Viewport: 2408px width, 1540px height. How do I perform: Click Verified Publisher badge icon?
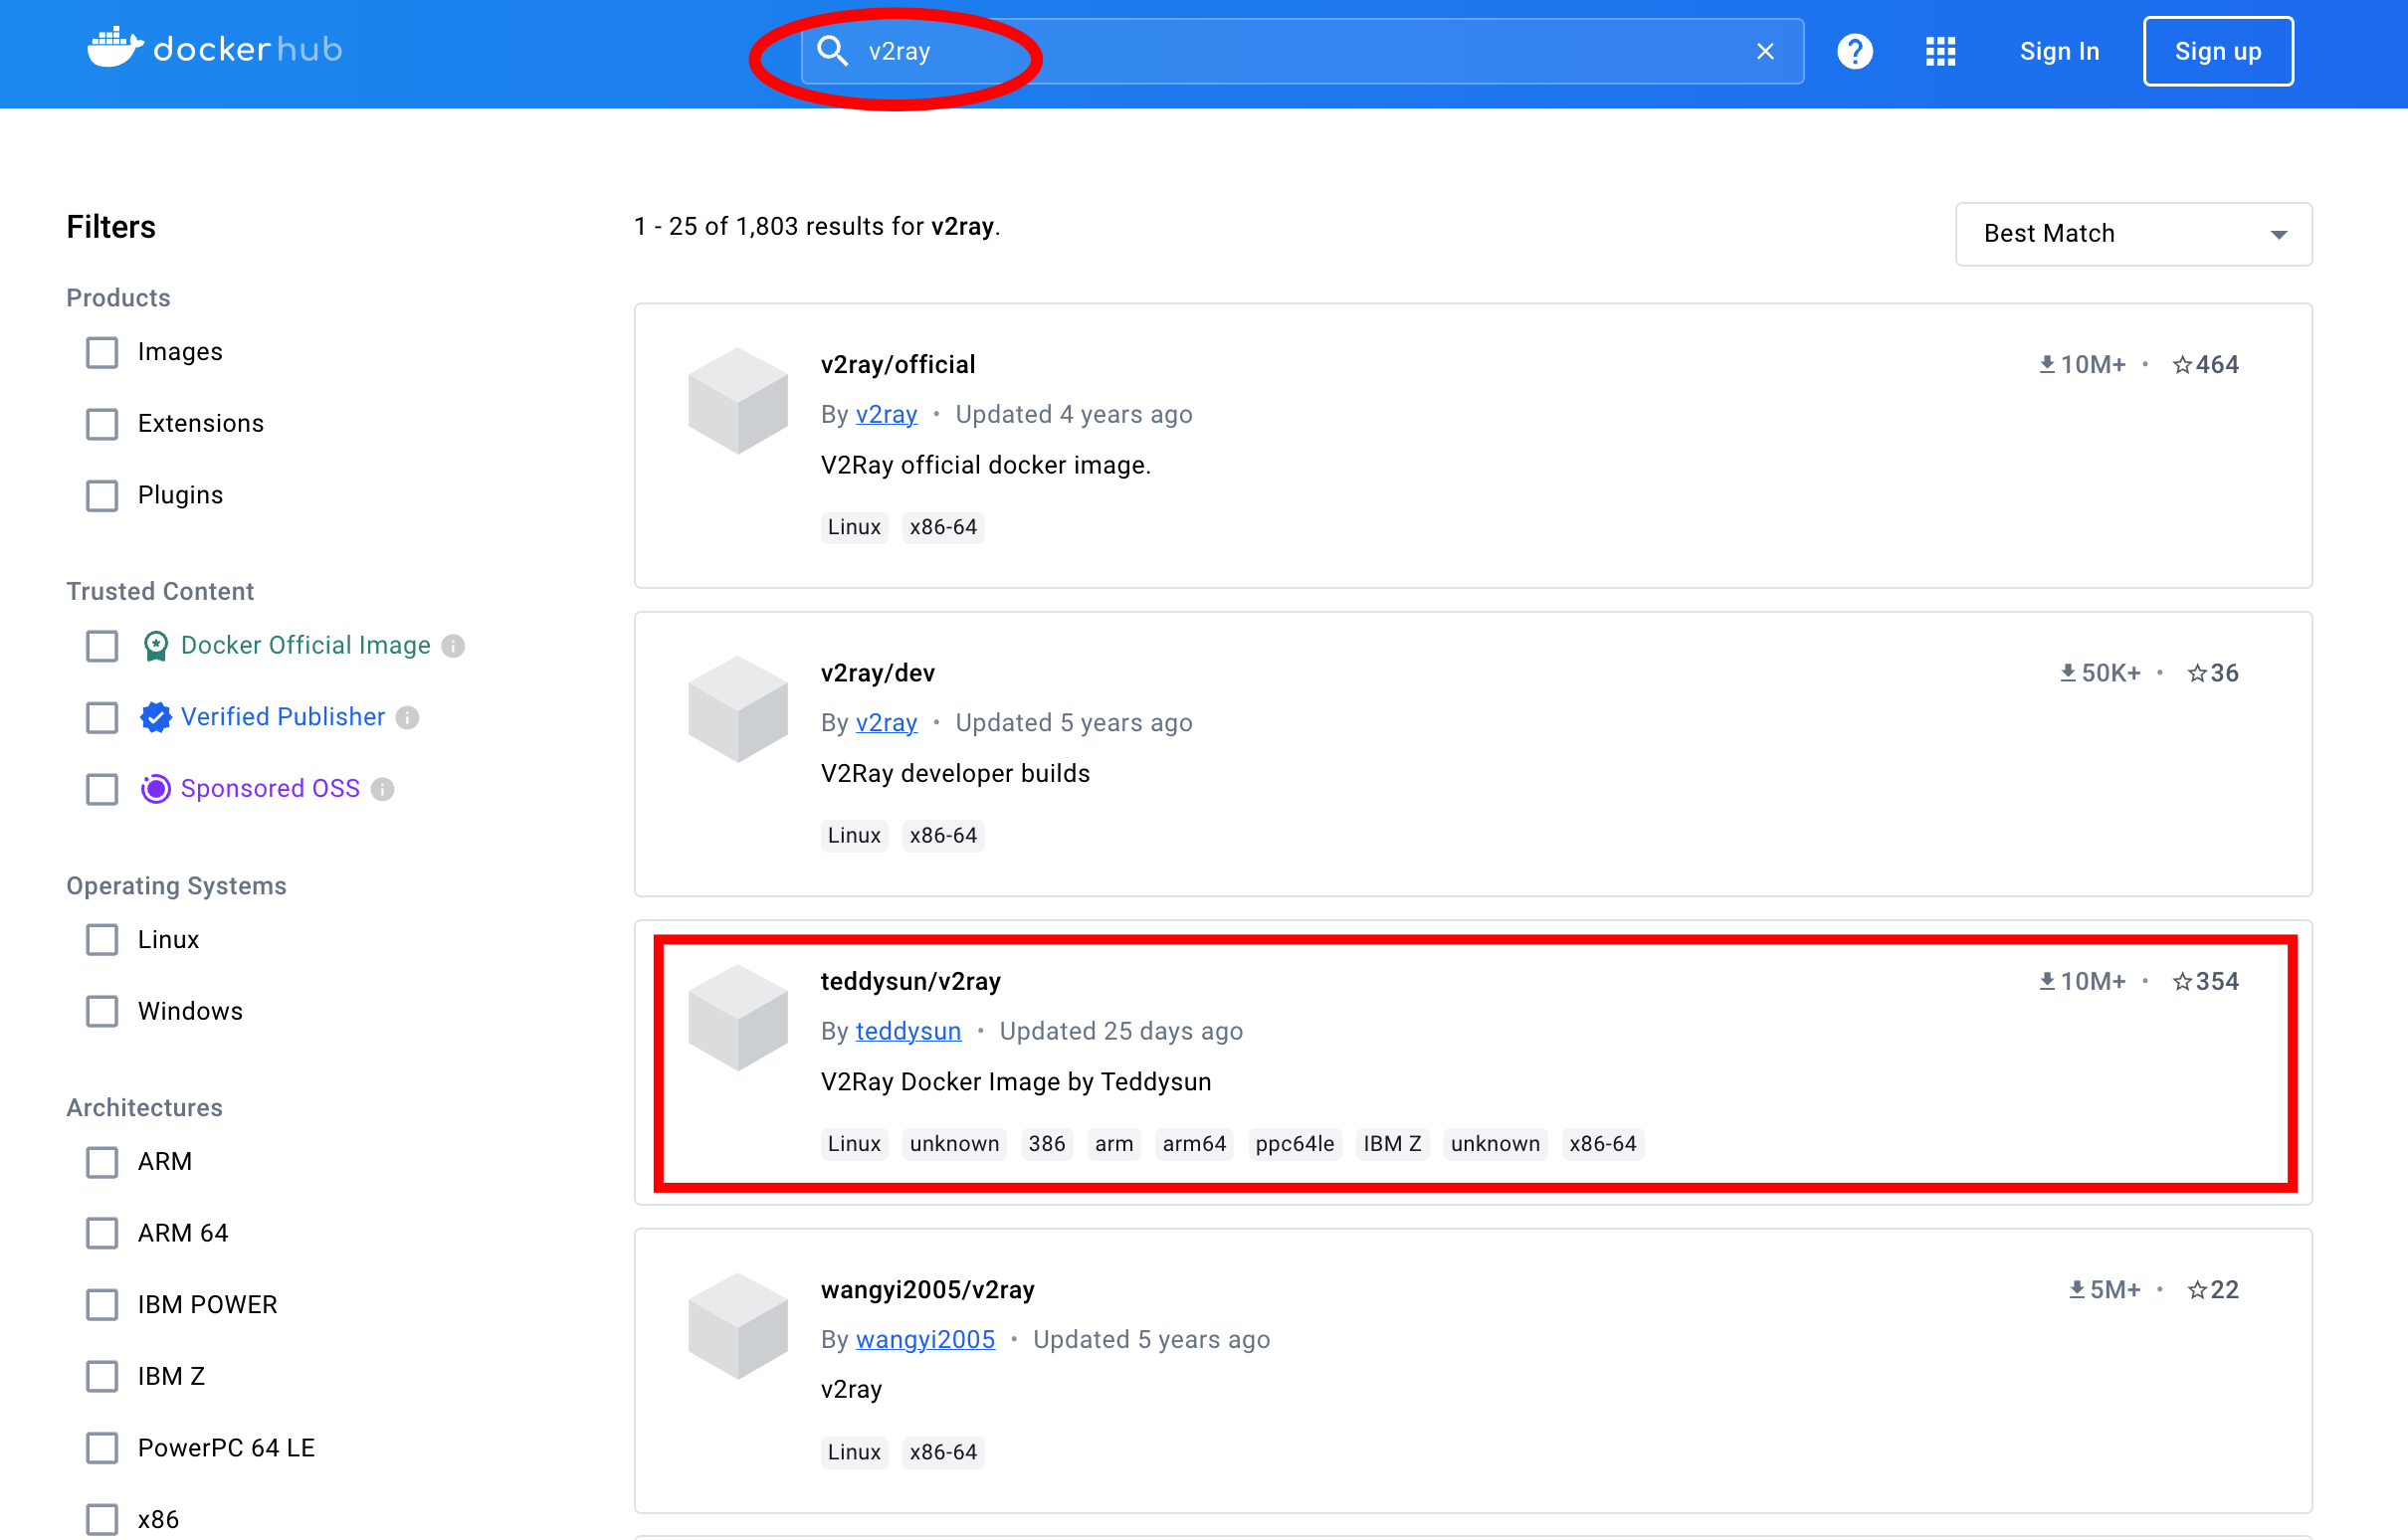click(155, 718)
